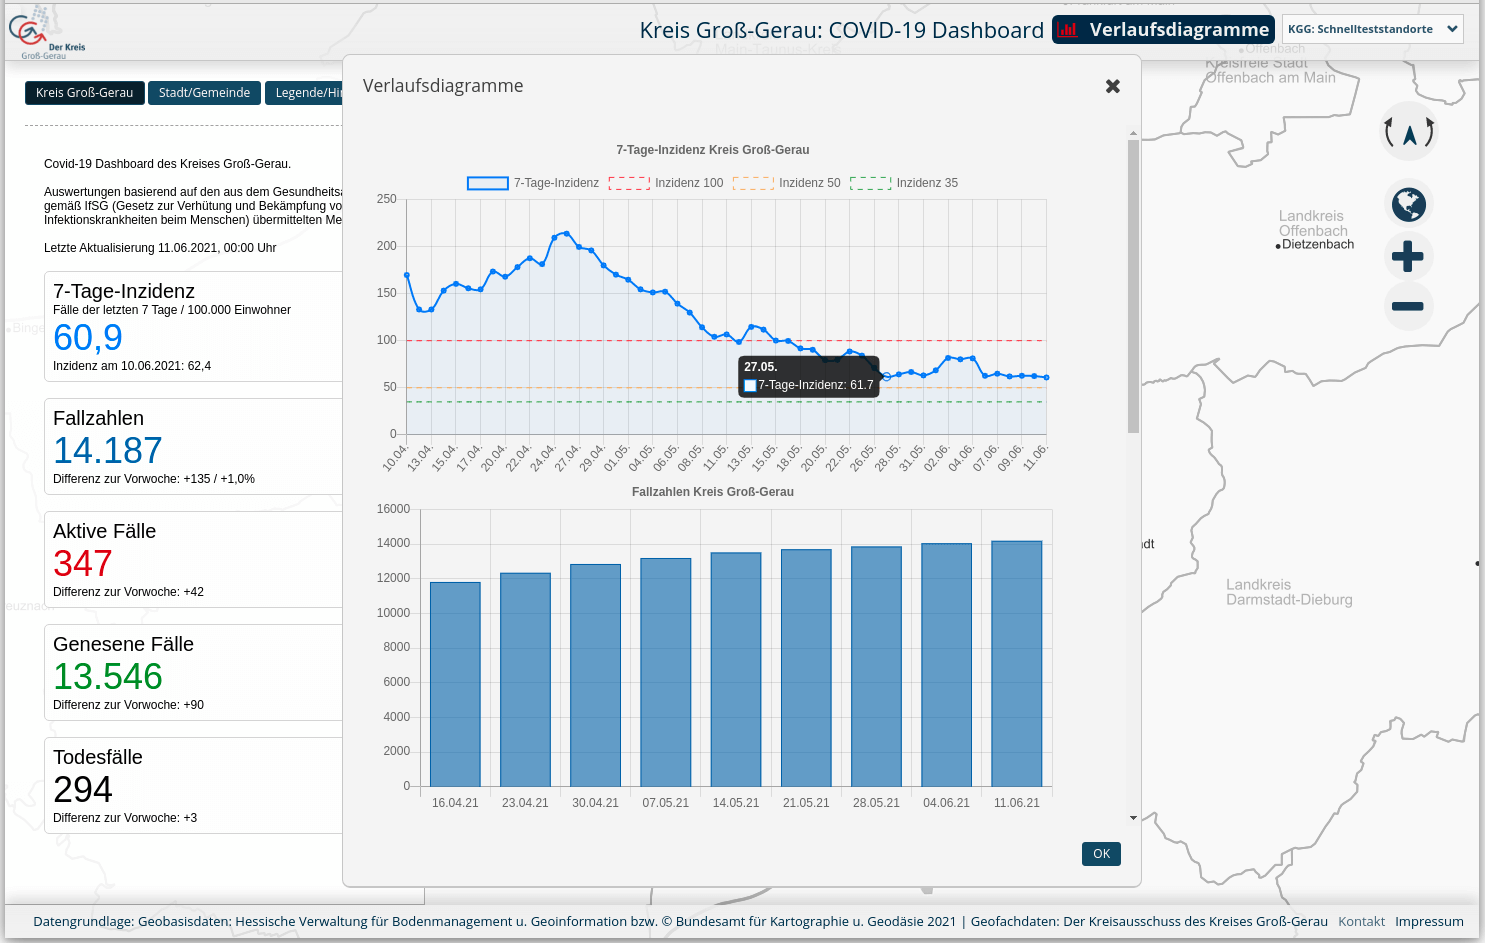Reset map rotation with the compass icon

[1408, 132]
